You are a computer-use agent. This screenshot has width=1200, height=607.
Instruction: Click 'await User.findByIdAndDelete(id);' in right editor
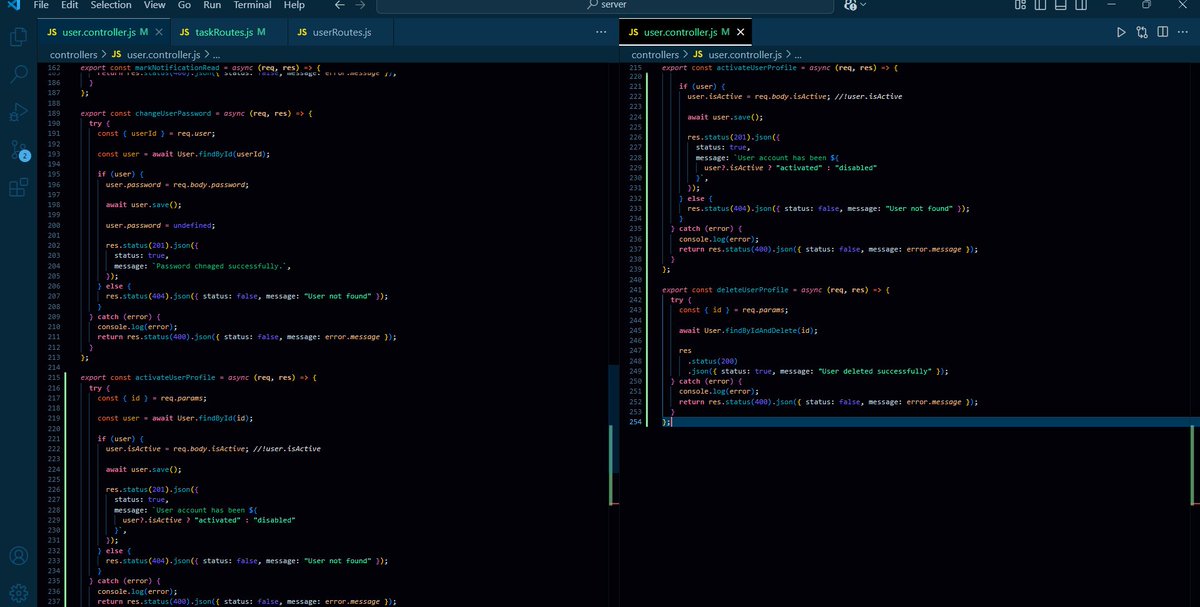click(x=750, y=330)
